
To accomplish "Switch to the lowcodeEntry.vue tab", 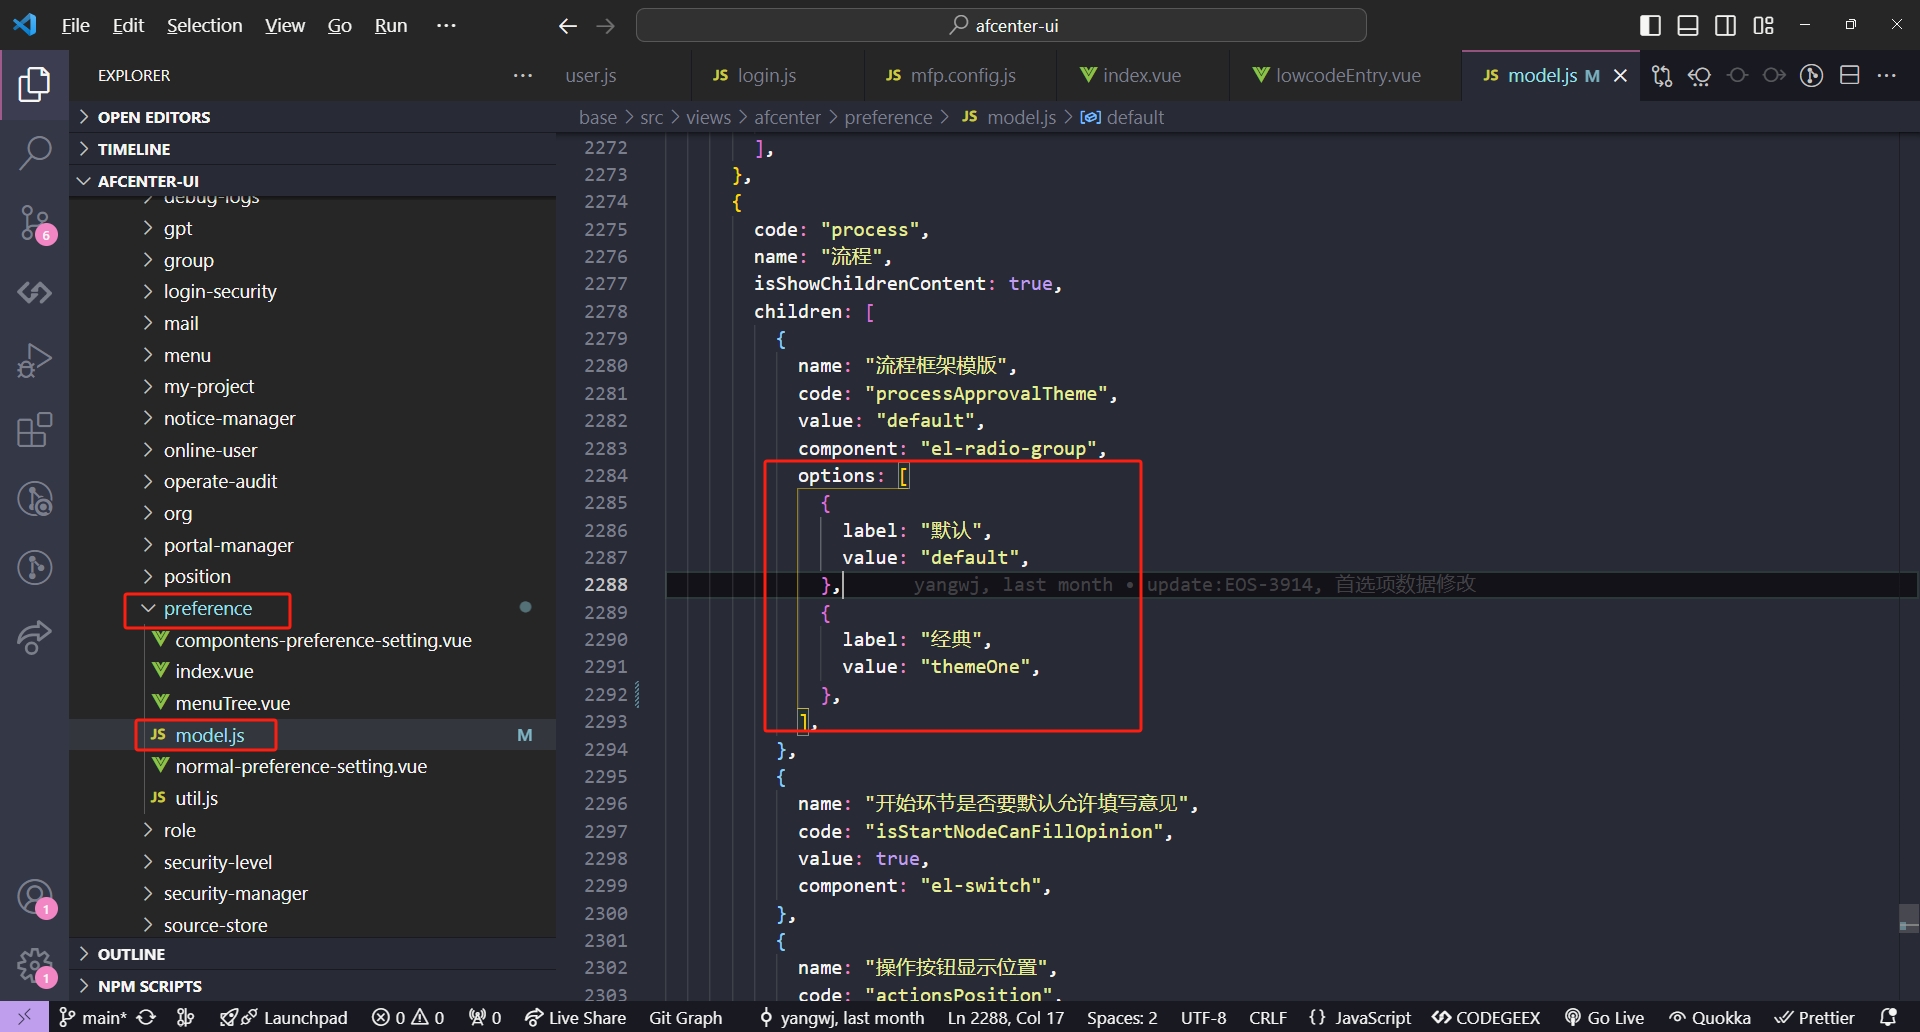I will point(1346,76).
